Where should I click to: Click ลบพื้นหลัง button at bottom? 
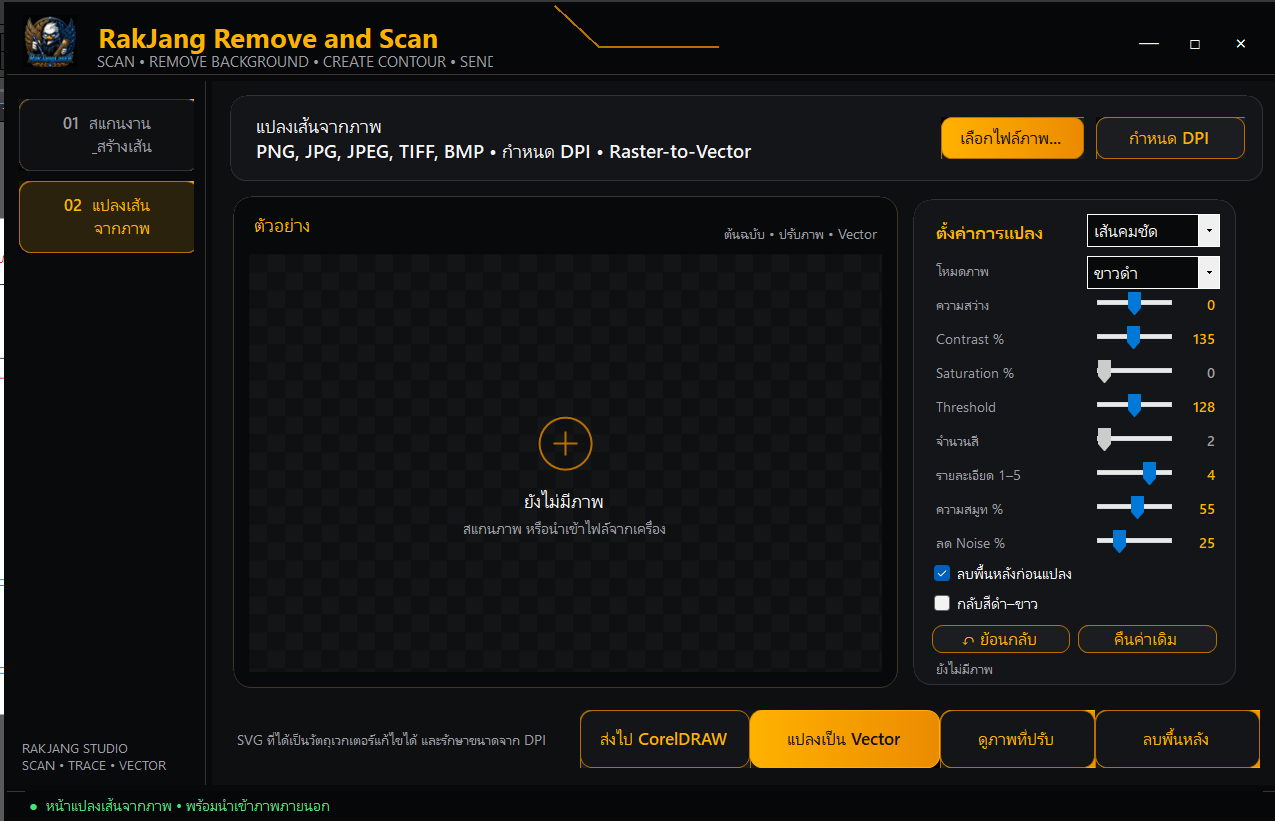click(1177, 739)
